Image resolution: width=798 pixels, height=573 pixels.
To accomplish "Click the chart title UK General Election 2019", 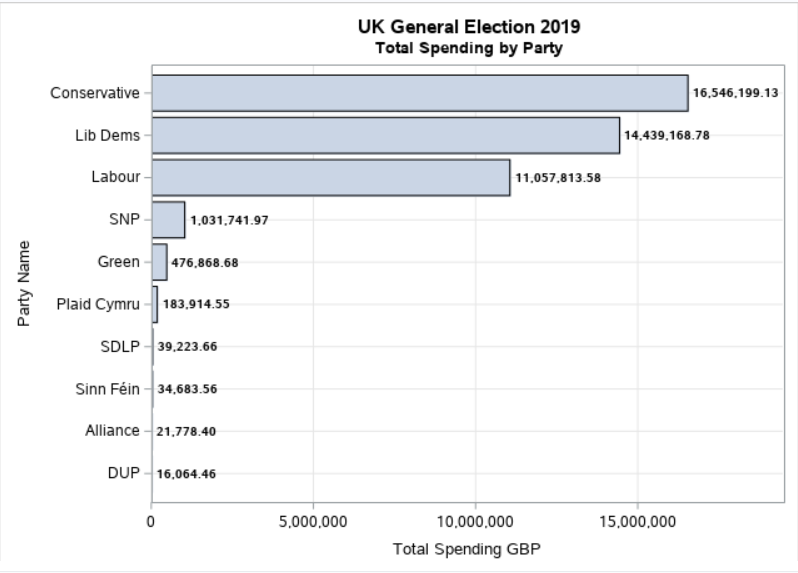I will [x=468, y=27].
